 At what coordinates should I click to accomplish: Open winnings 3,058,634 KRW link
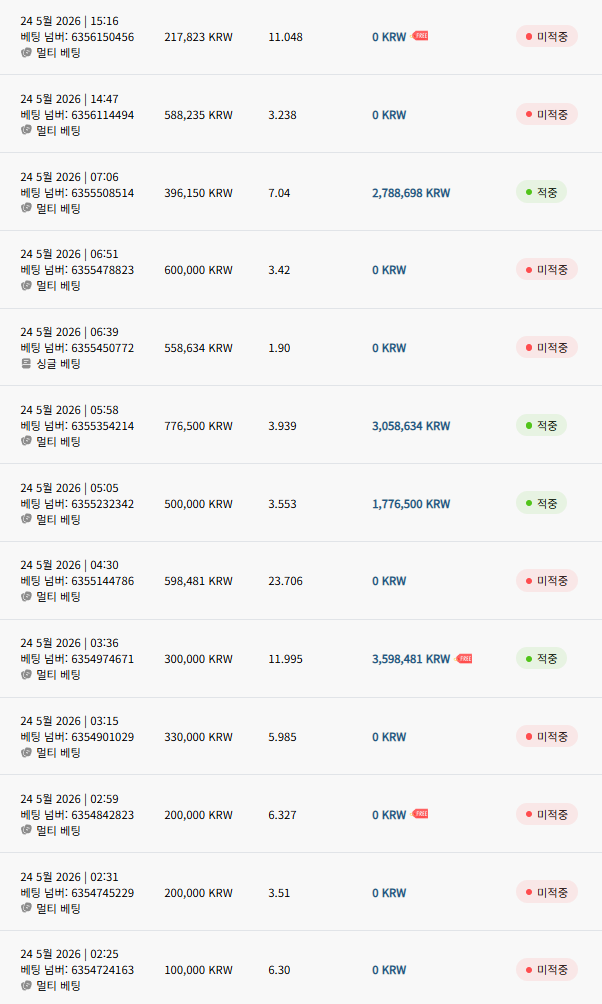pyautogui.click(x=411, y=426)
